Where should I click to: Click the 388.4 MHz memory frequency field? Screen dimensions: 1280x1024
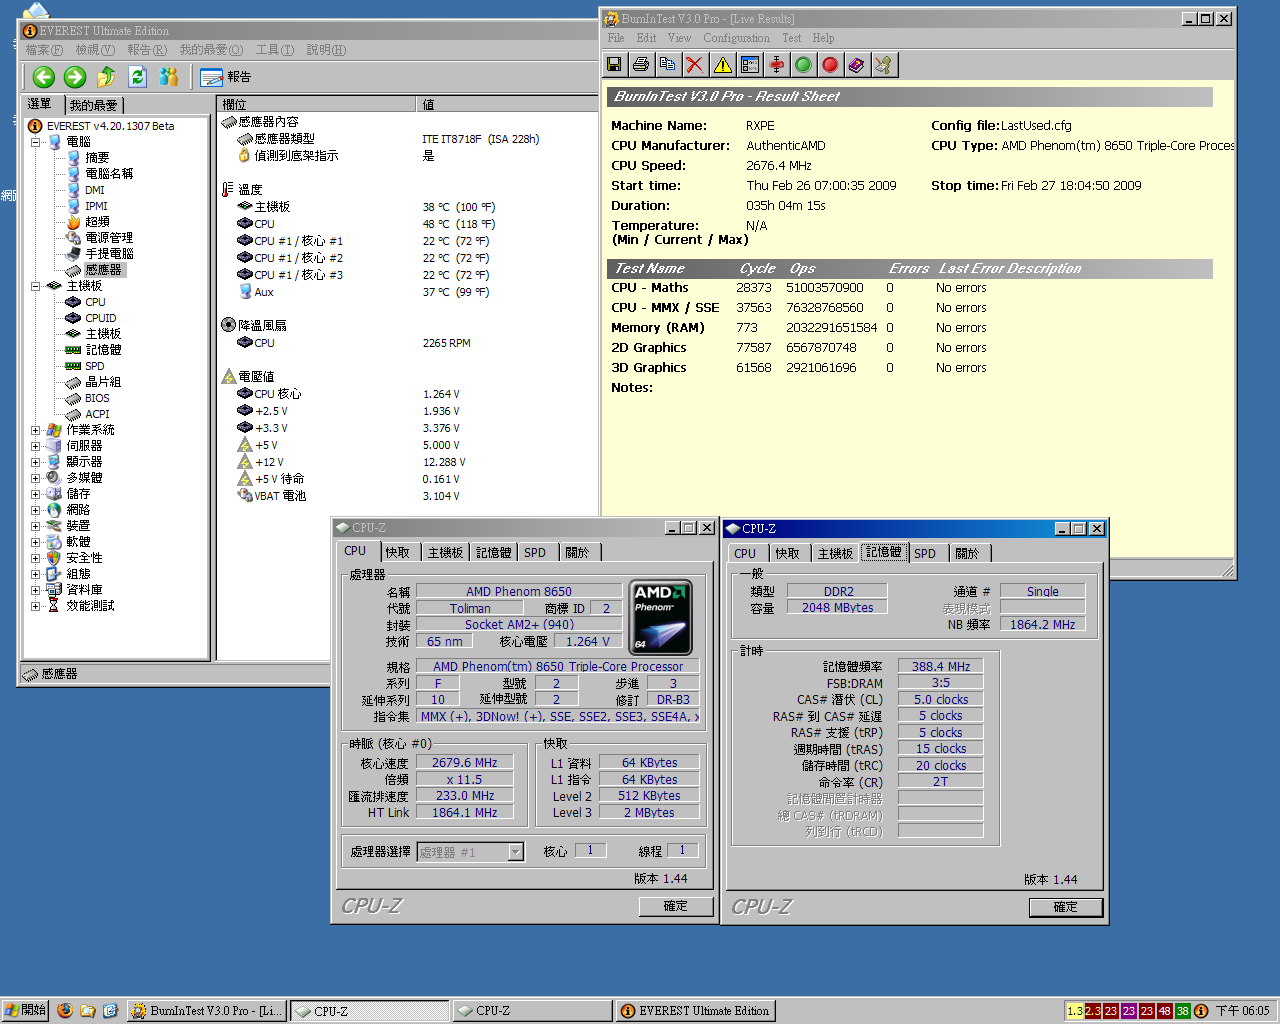tap(941, 666)
